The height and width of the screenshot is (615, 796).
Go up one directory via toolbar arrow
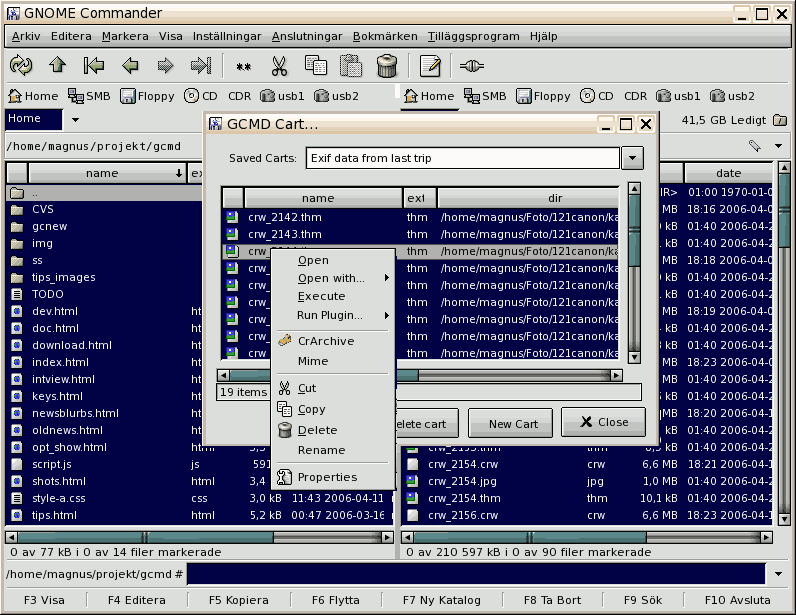click(57, 65)
